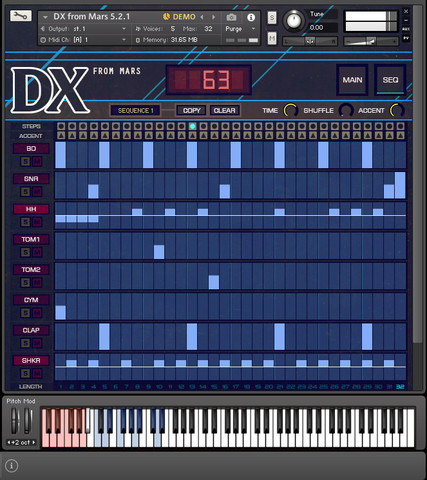Viewport: 427px width, 480px height.
Task: Click the Mod wheel
Action: point(28,421)
